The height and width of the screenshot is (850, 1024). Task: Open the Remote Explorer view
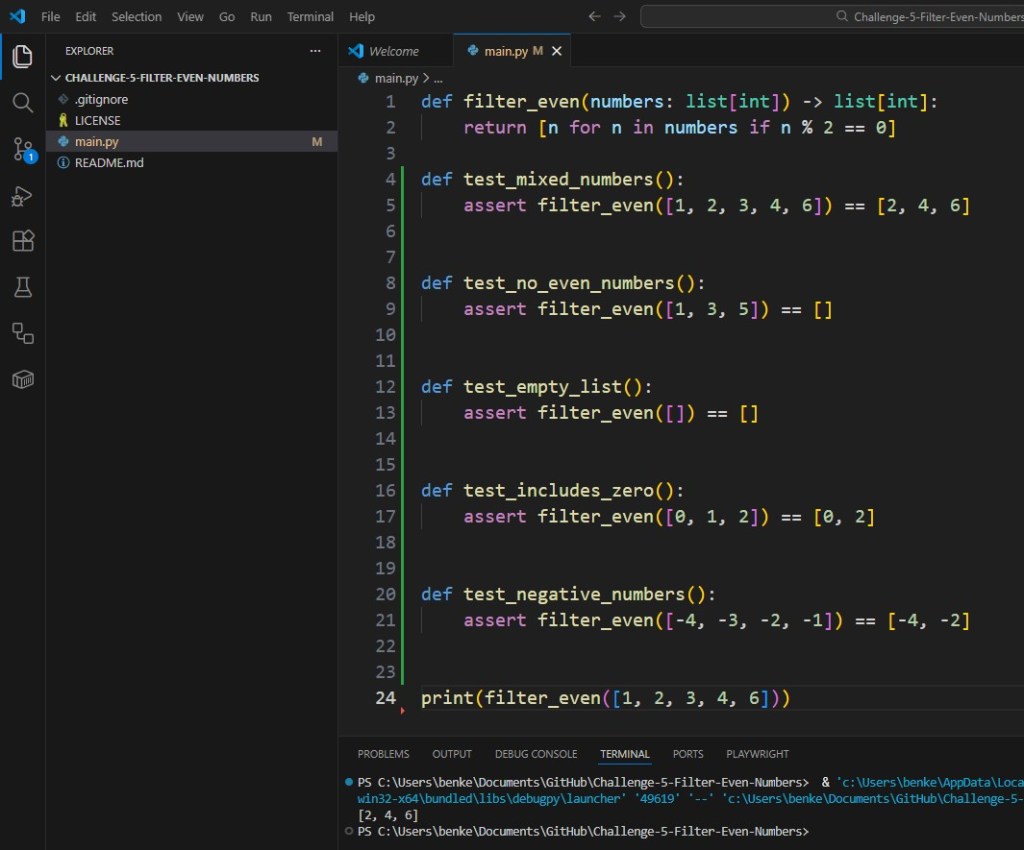point(22,333)
